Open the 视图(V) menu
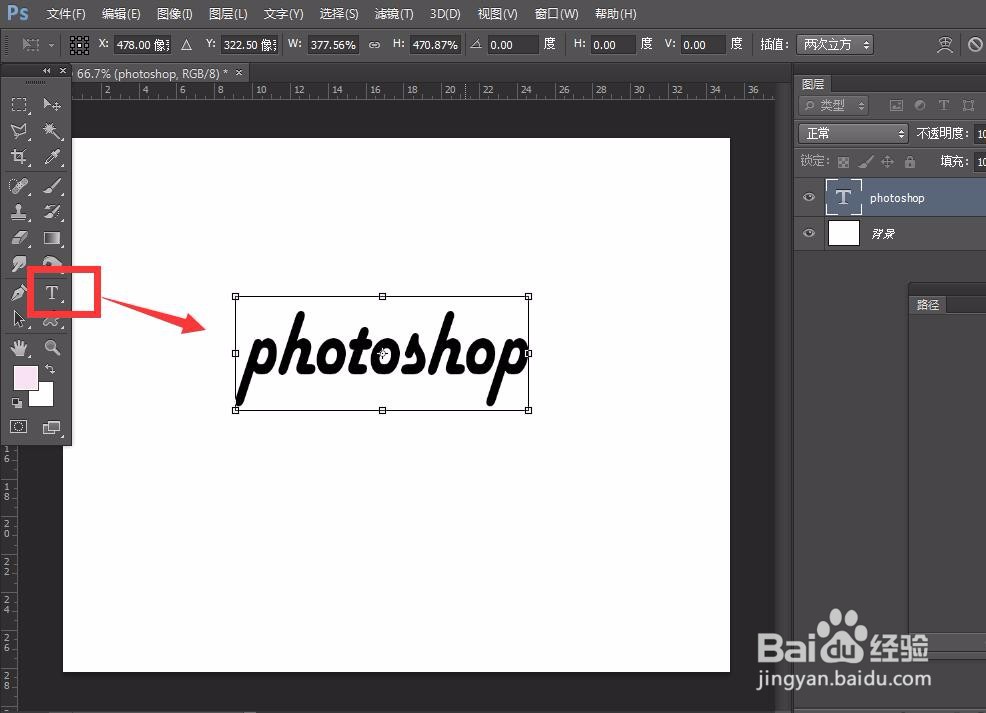986x713 pixels. [x=497, y=13]
